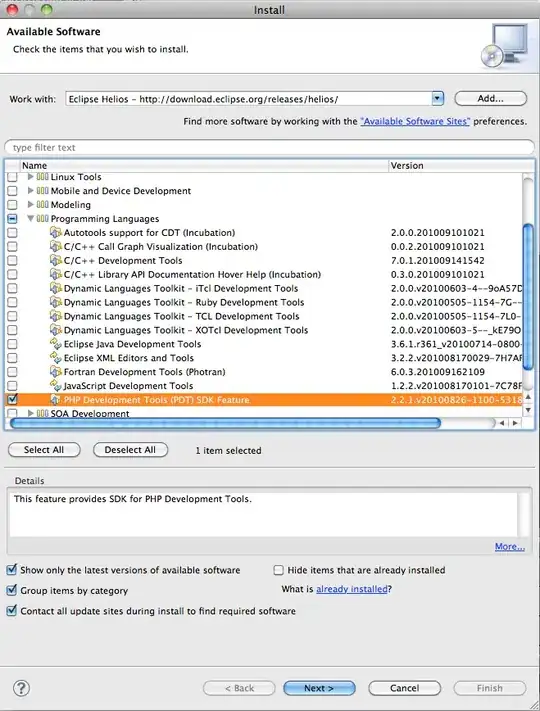Toggle the Programming Languages category checkbox
Viewport: 540px width, 711px height.
12,219
